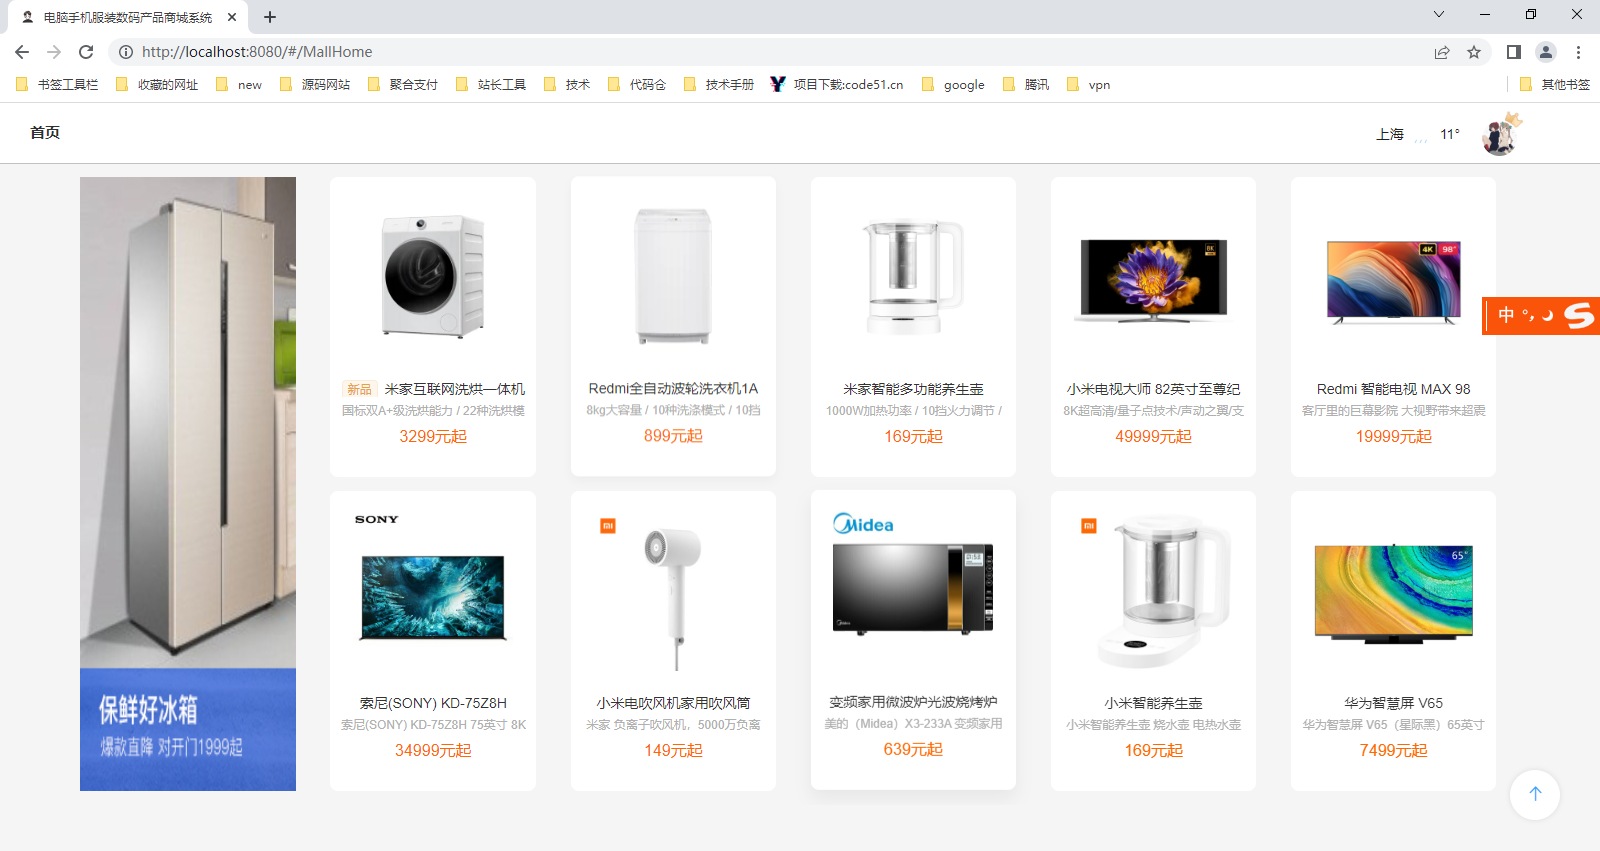Screen dimensions: 1600x851
Task: Go back to the previous page
Action: (x=22, y=52)
